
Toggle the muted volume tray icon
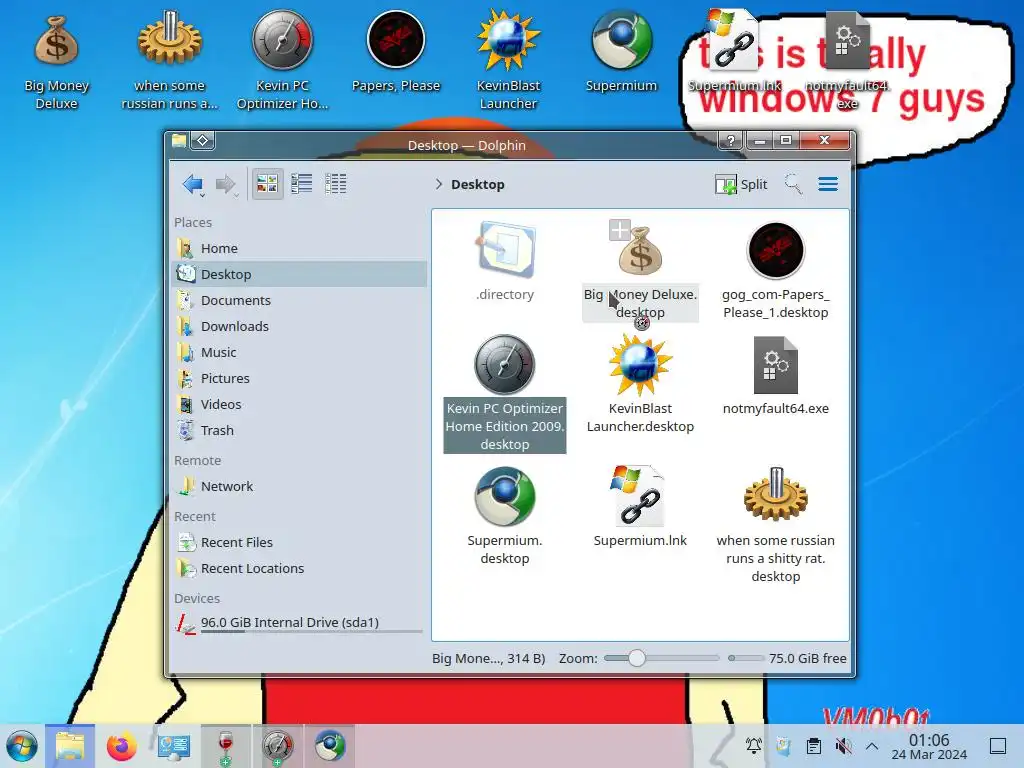tap(844, 746)
